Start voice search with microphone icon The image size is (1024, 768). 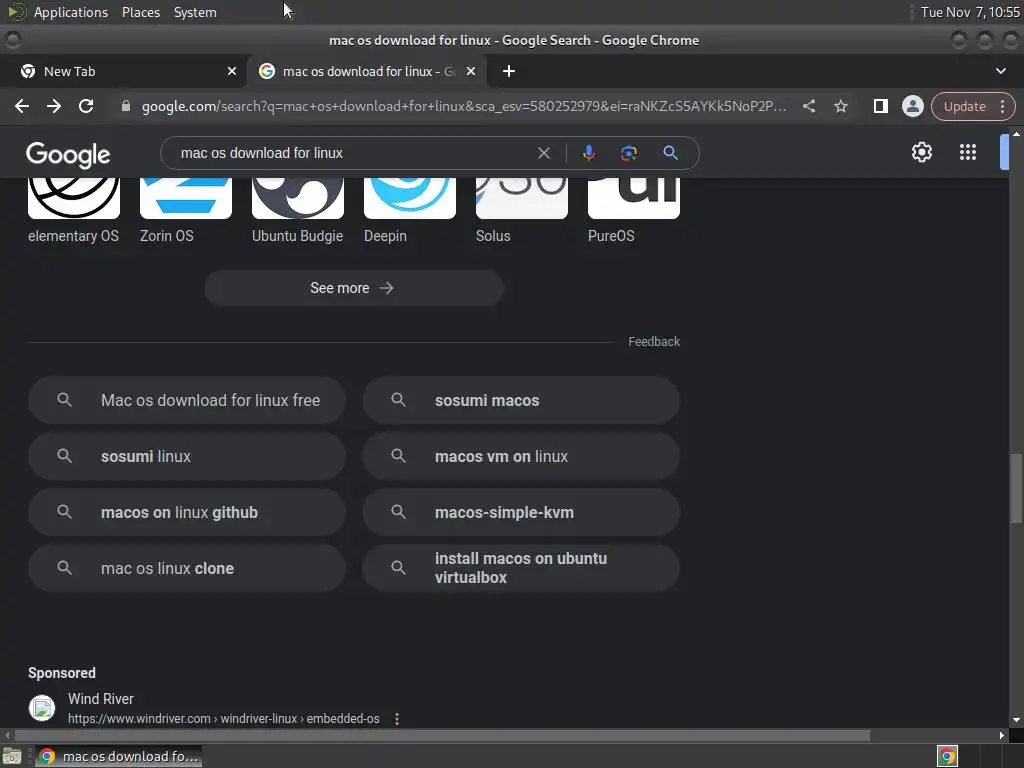point(588,153)
